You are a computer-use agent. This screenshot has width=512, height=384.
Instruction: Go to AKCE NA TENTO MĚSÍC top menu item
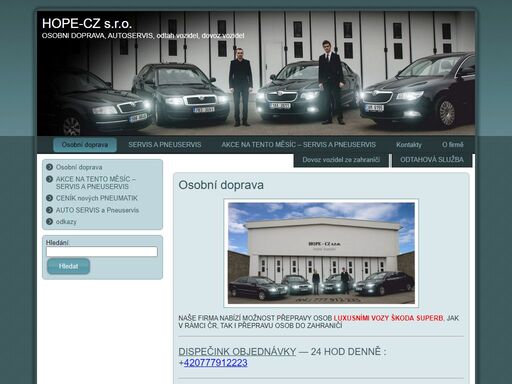[298, 145]
